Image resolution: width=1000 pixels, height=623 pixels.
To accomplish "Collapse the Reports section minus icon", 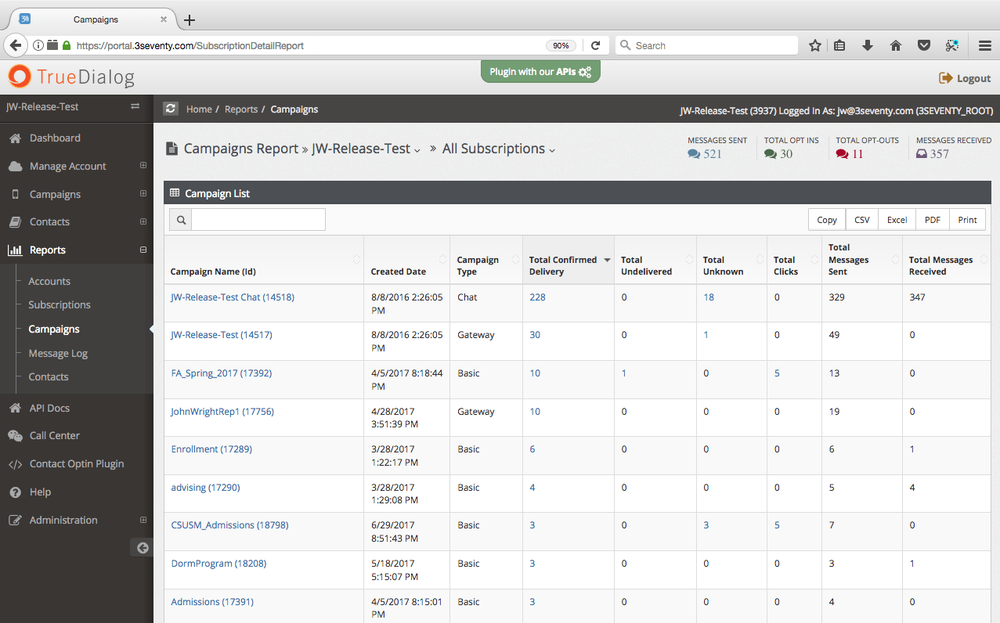I will click(143, 249).
